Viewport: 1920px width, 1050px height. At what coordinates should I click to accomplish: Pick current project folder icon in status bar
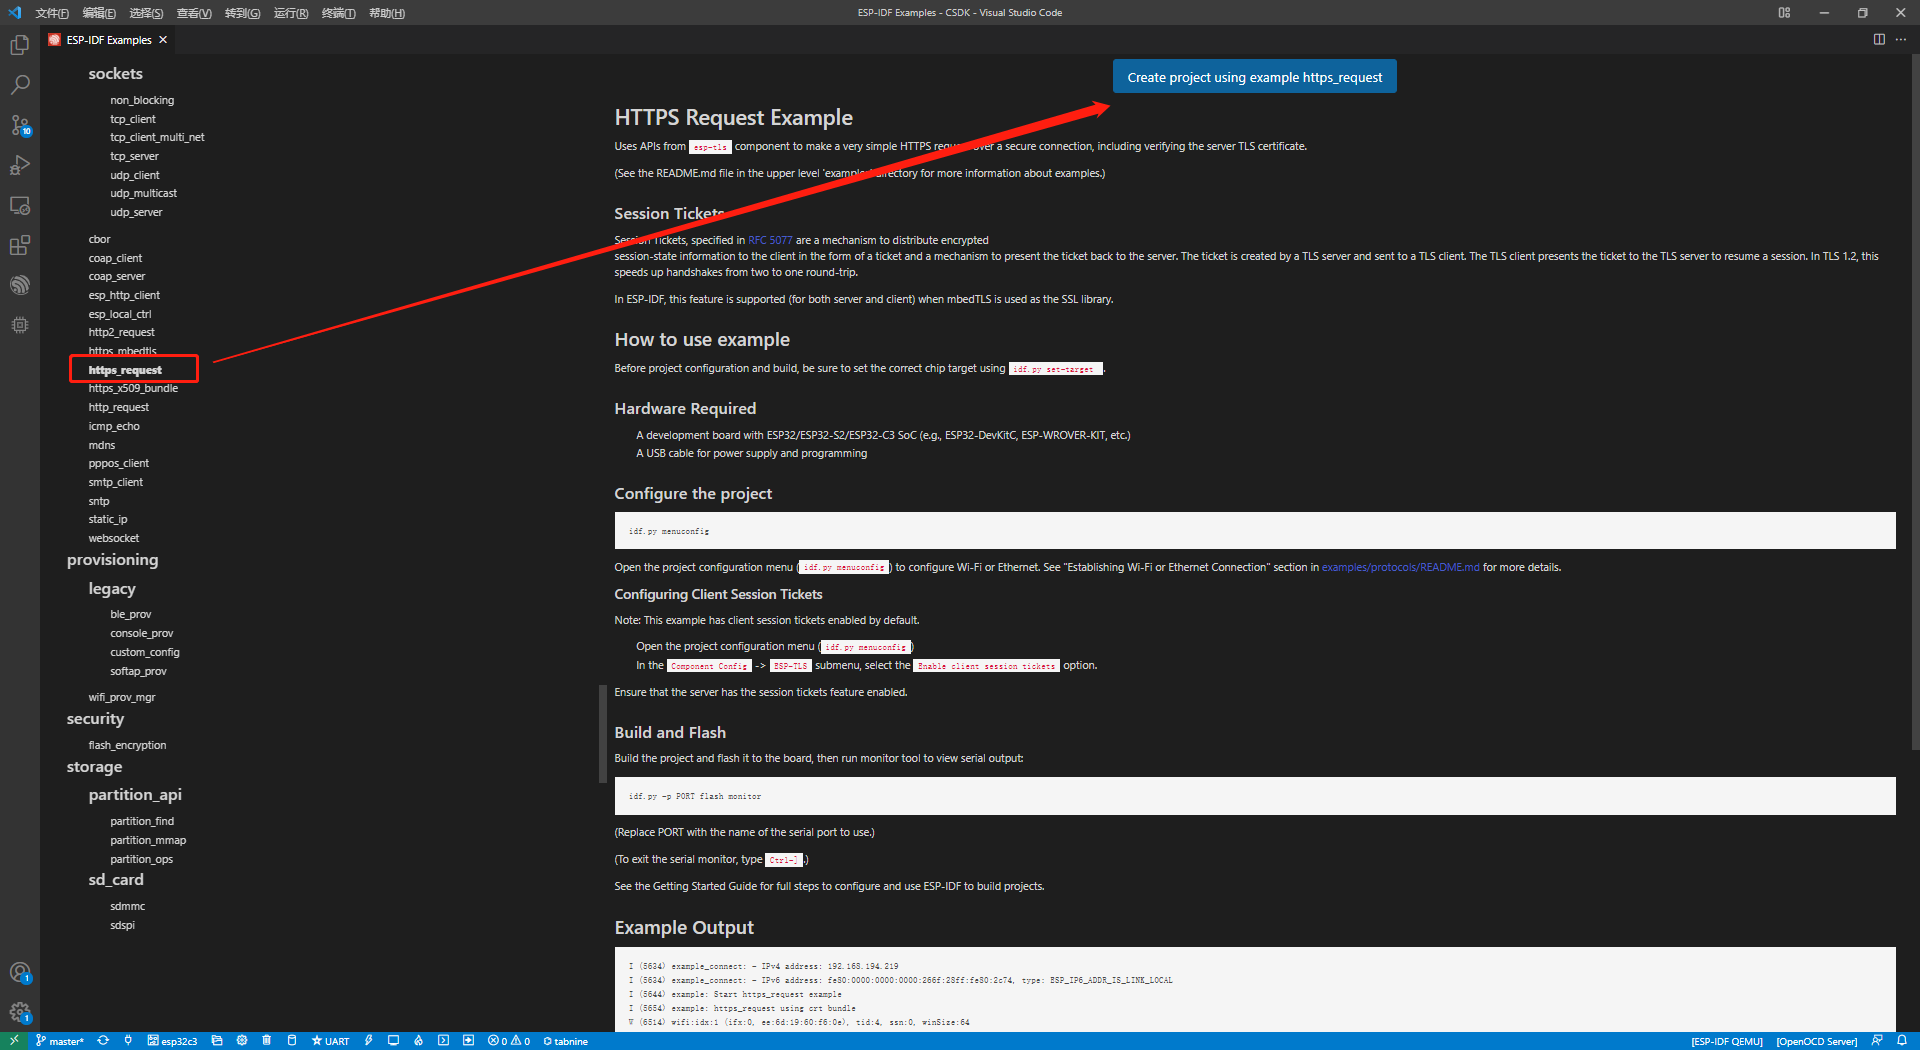pyautogui.click(x=217, y=1041)
